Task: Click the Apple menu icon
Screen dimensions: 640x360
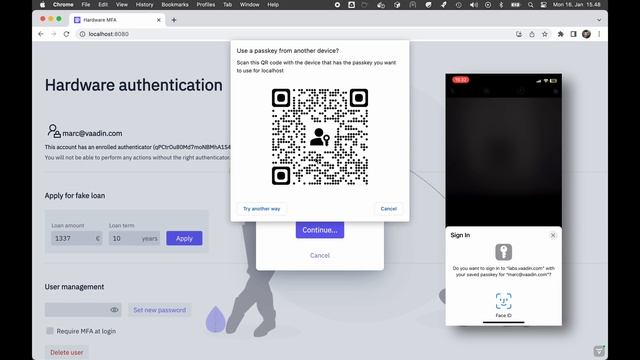Action: pos(42,5)
